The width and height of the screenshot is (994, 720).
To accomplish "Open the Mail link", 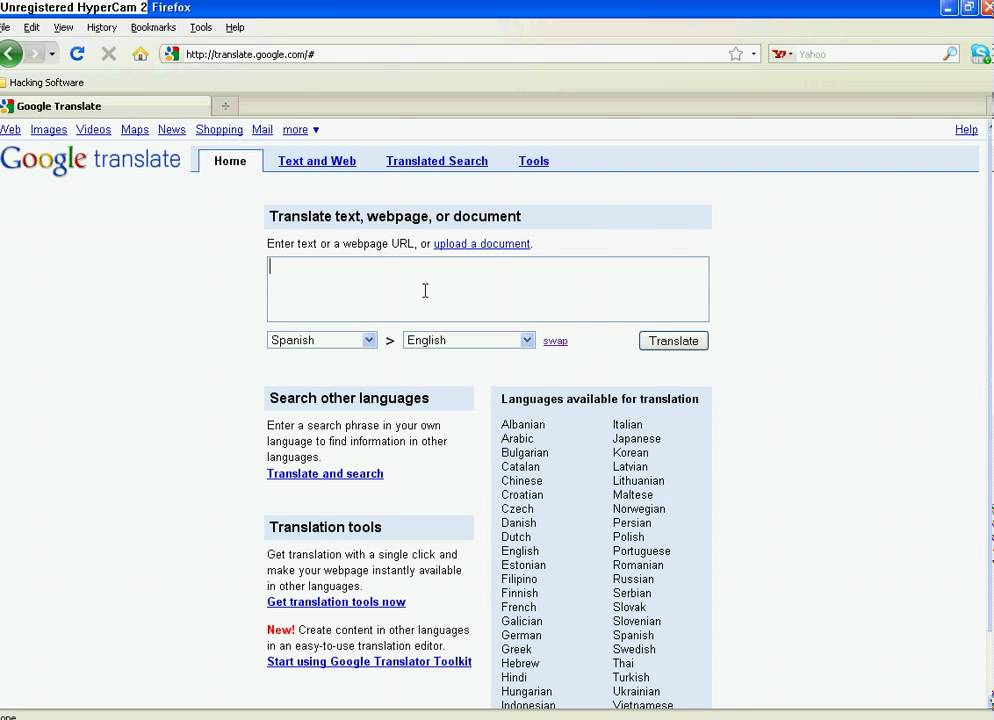I will (x=262, y=129).
